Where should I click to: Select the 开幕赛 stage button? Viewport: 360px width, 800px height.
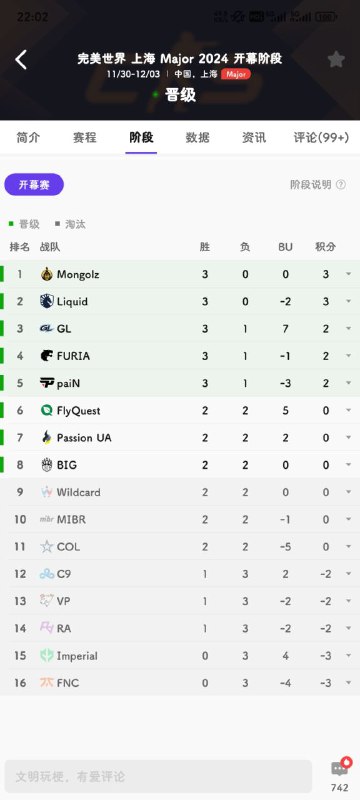point(34,185)
